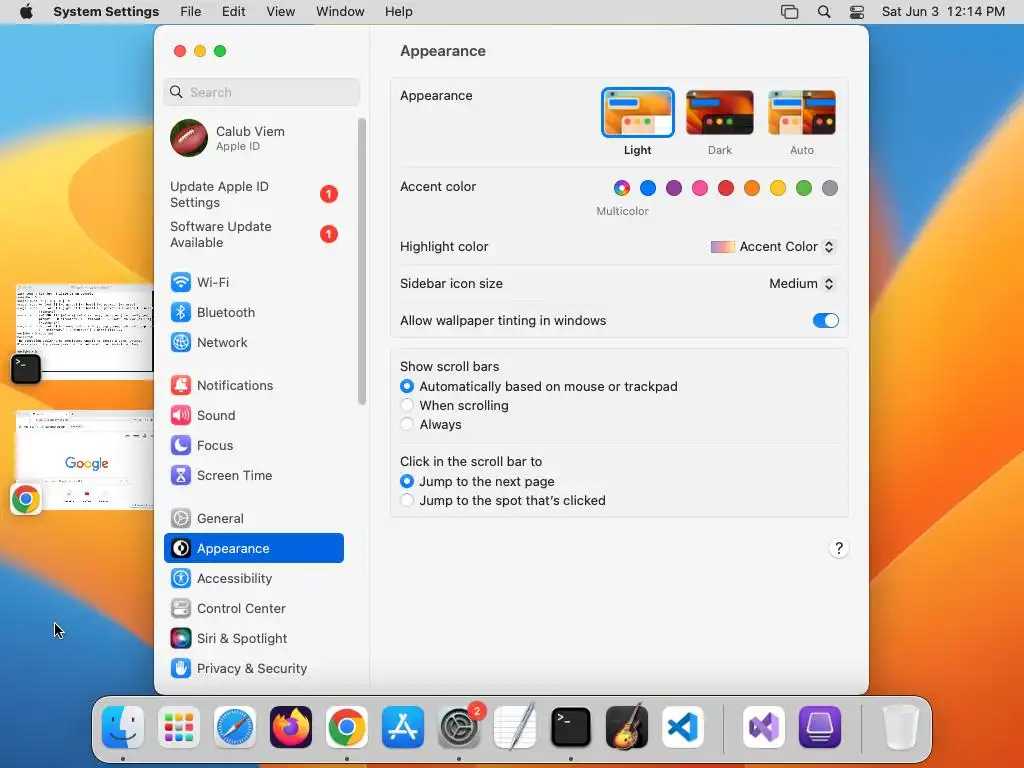Open the Apple menu
This screenshot has width=1024, height=768.
(x=26, y=12)
